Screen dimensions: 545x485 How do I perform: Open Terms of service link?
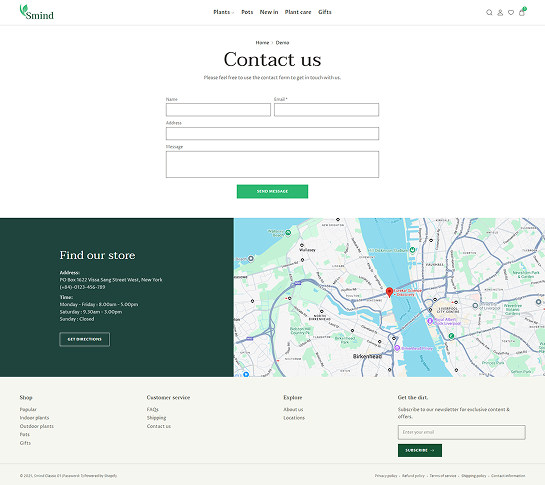(x=443, y=476)
